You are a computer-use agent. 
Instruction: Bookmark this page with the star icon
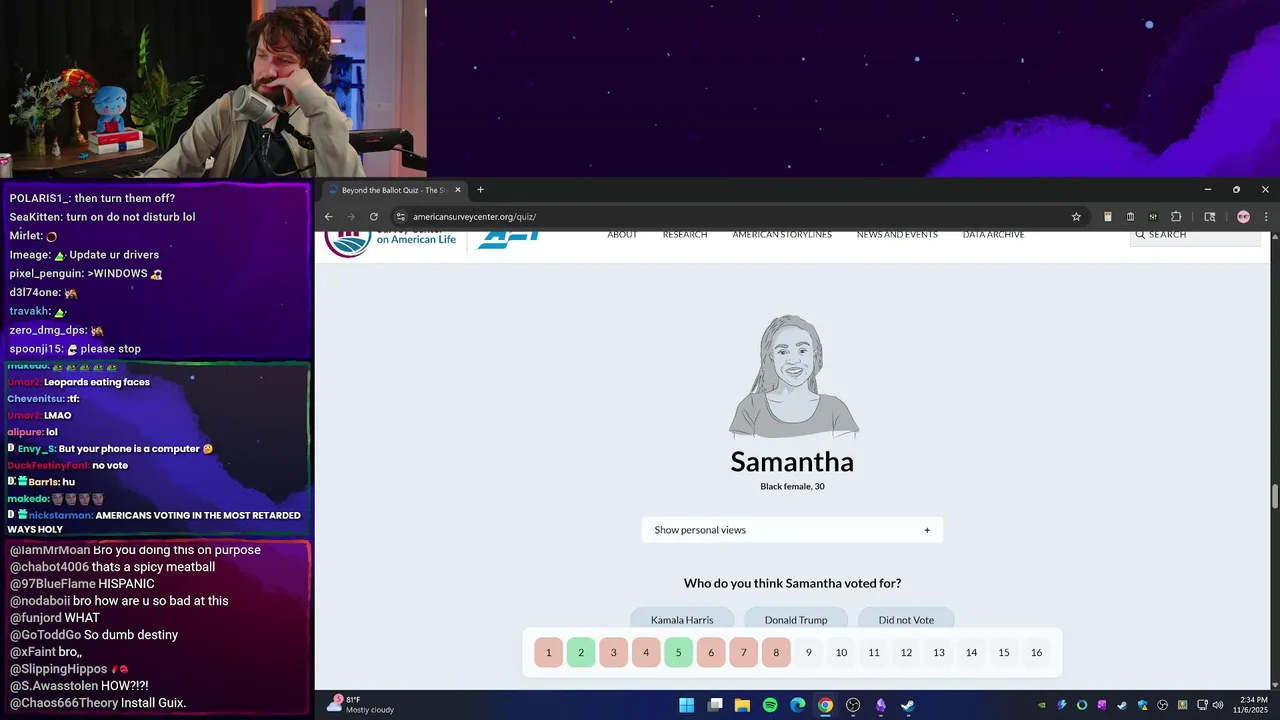point(1076,217)
